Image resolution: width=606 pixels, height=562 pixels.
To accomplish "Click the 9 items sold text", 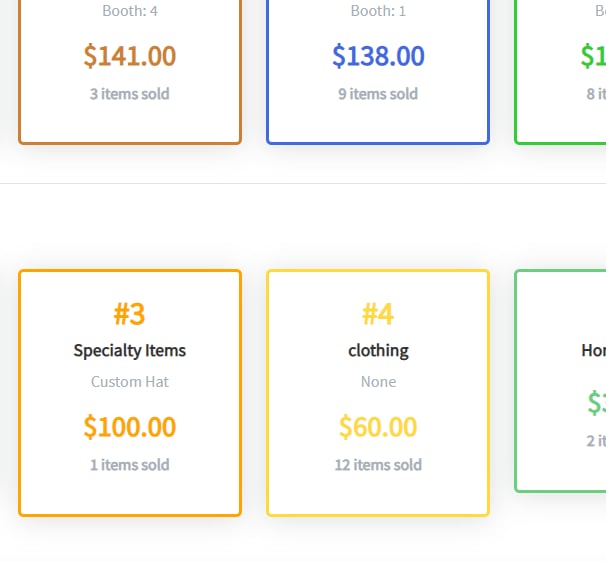I will [378, 94].
